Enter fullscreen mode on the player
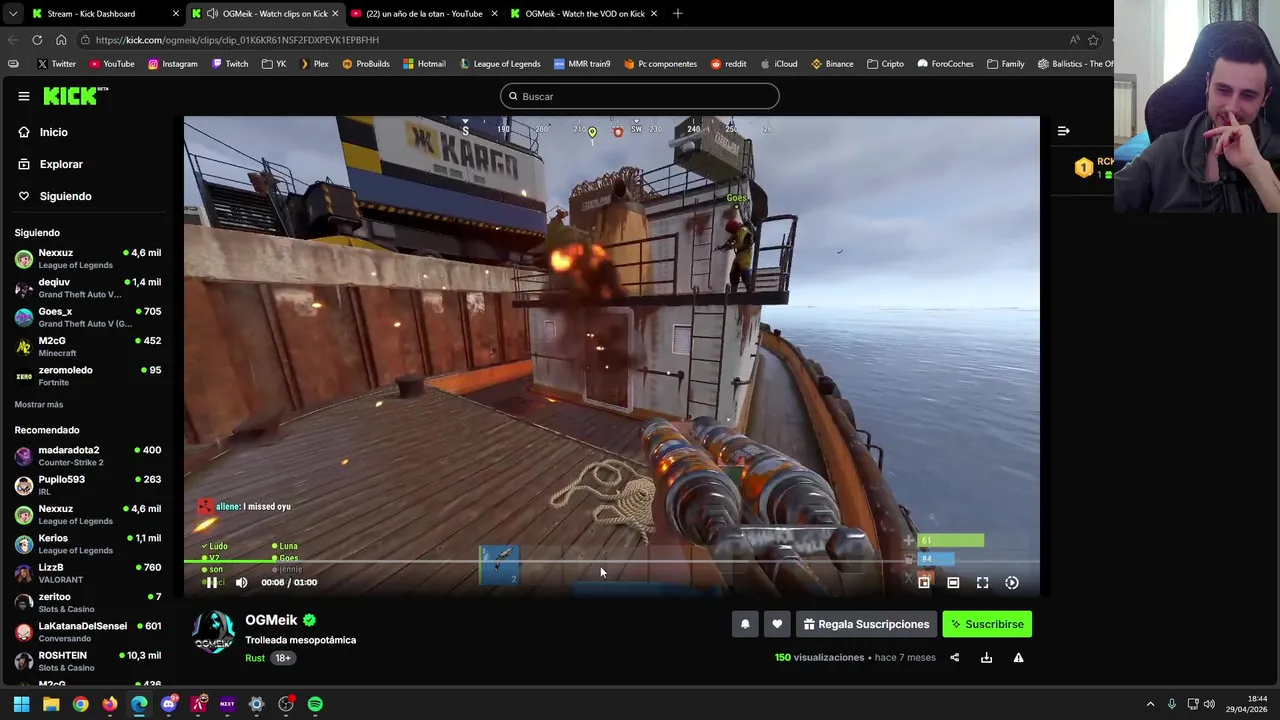The width and height of the screenshot is (1280, 720). coord(982,582)
